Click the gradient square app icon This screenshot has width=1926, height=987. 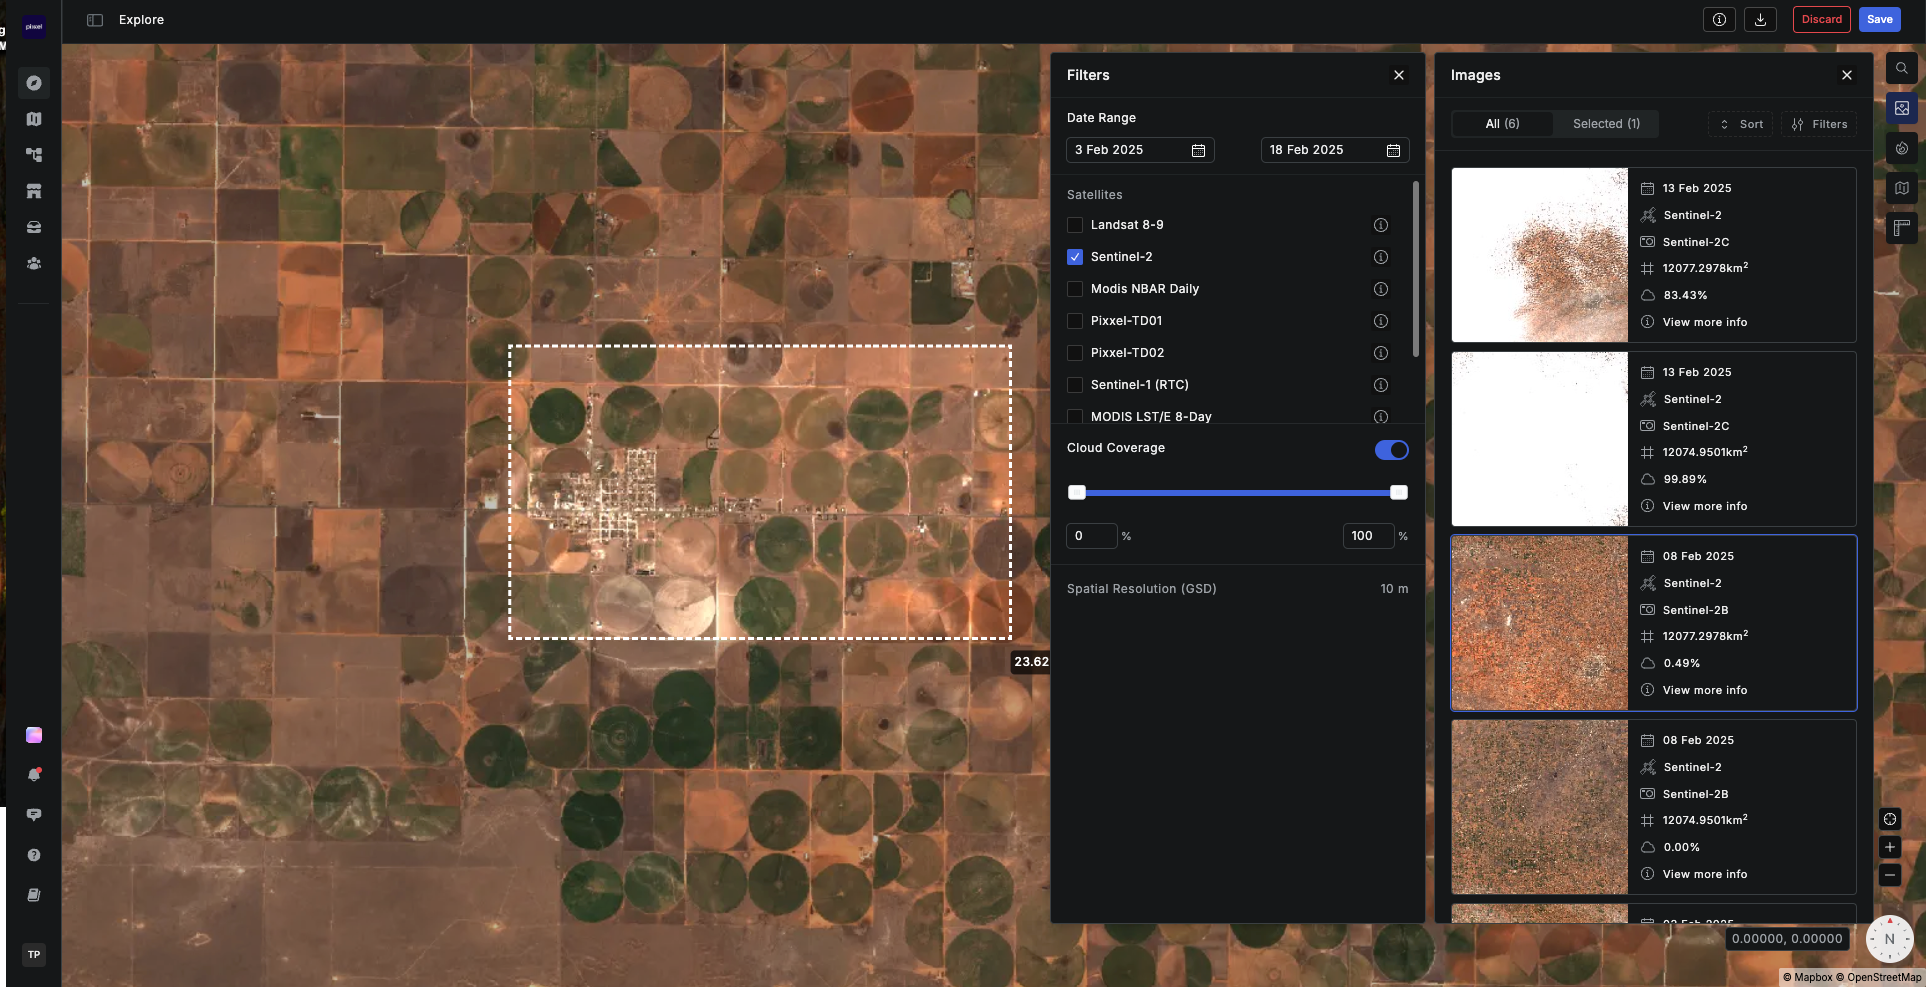34,735
